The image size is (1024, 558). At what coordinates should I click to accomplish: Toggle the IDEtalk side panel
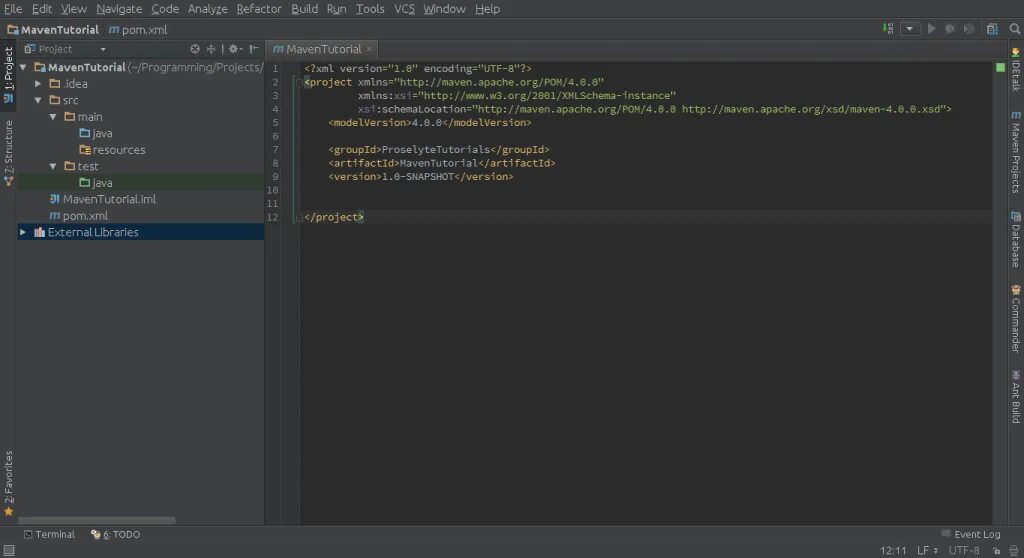(1016, 69)
